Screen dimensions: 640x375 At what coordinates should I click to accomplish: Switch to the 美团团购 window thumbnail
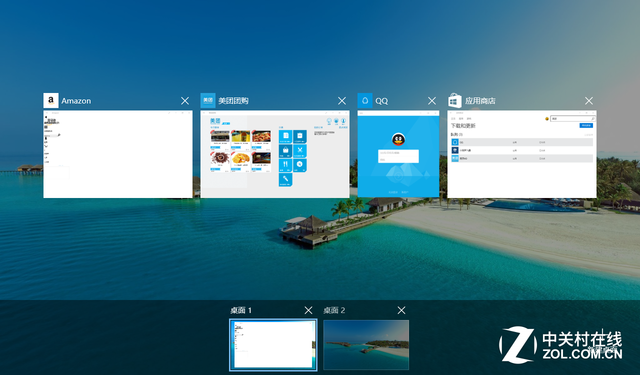pyautogui.click(x=275, y=154)
